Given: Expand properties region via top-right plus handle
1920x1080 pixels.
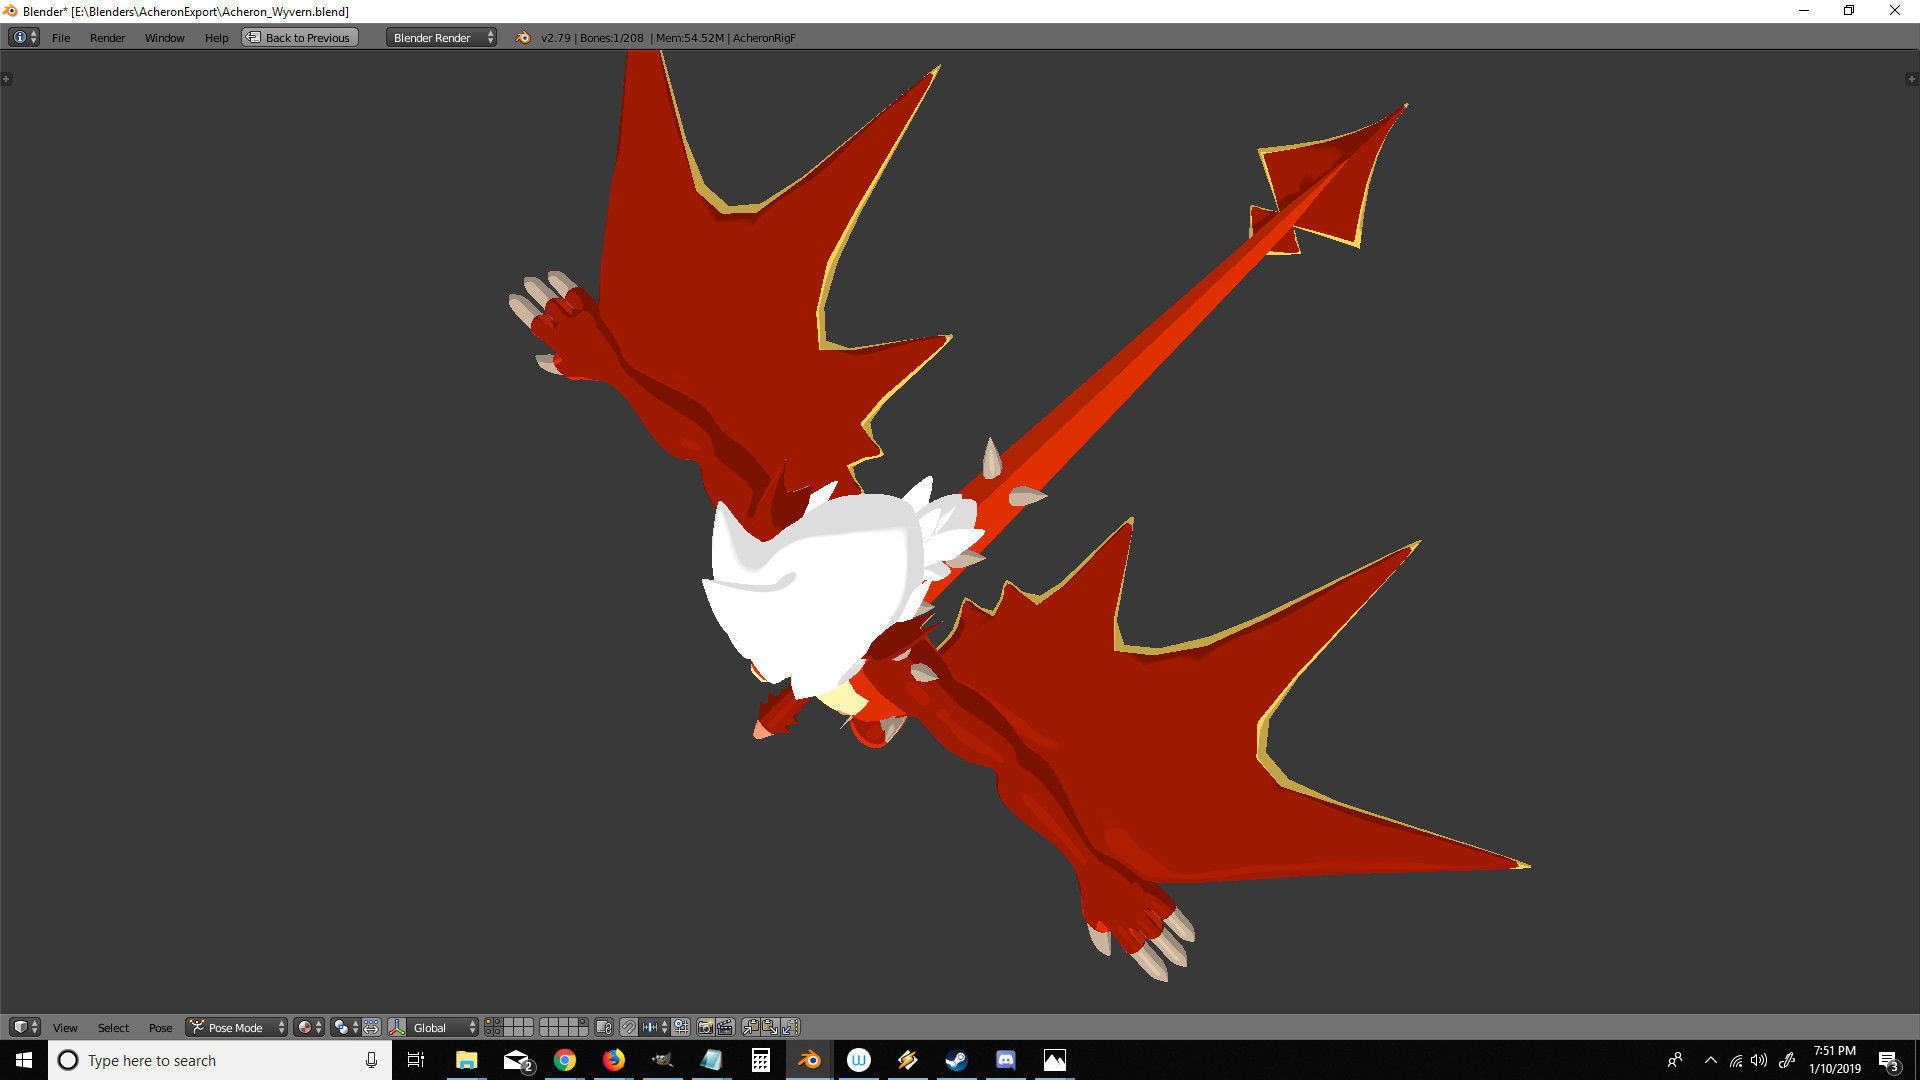Looking at the screenshot, I should [1912, 79].
